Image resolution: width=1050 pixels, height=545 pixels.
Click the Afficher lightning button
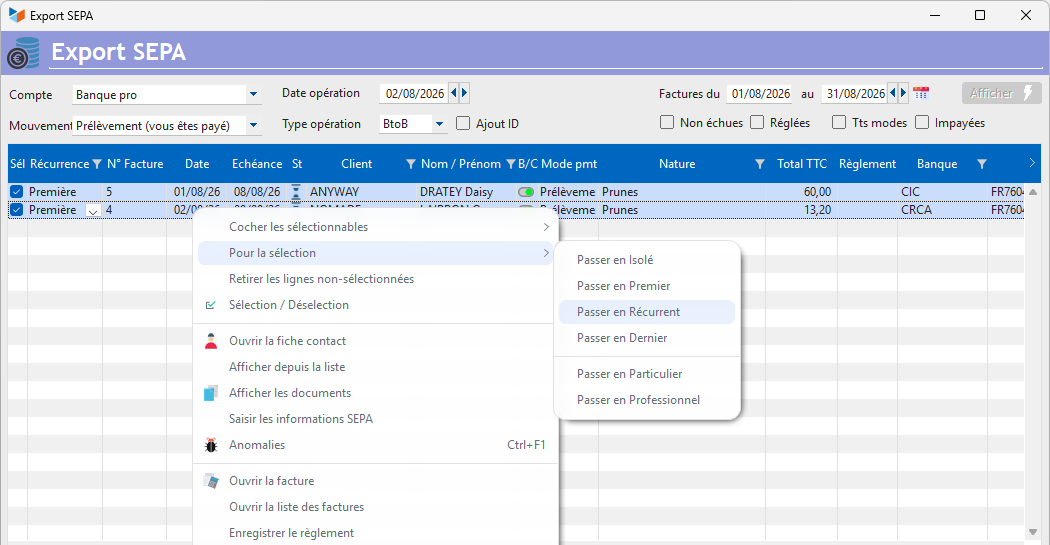[1001, 93]
